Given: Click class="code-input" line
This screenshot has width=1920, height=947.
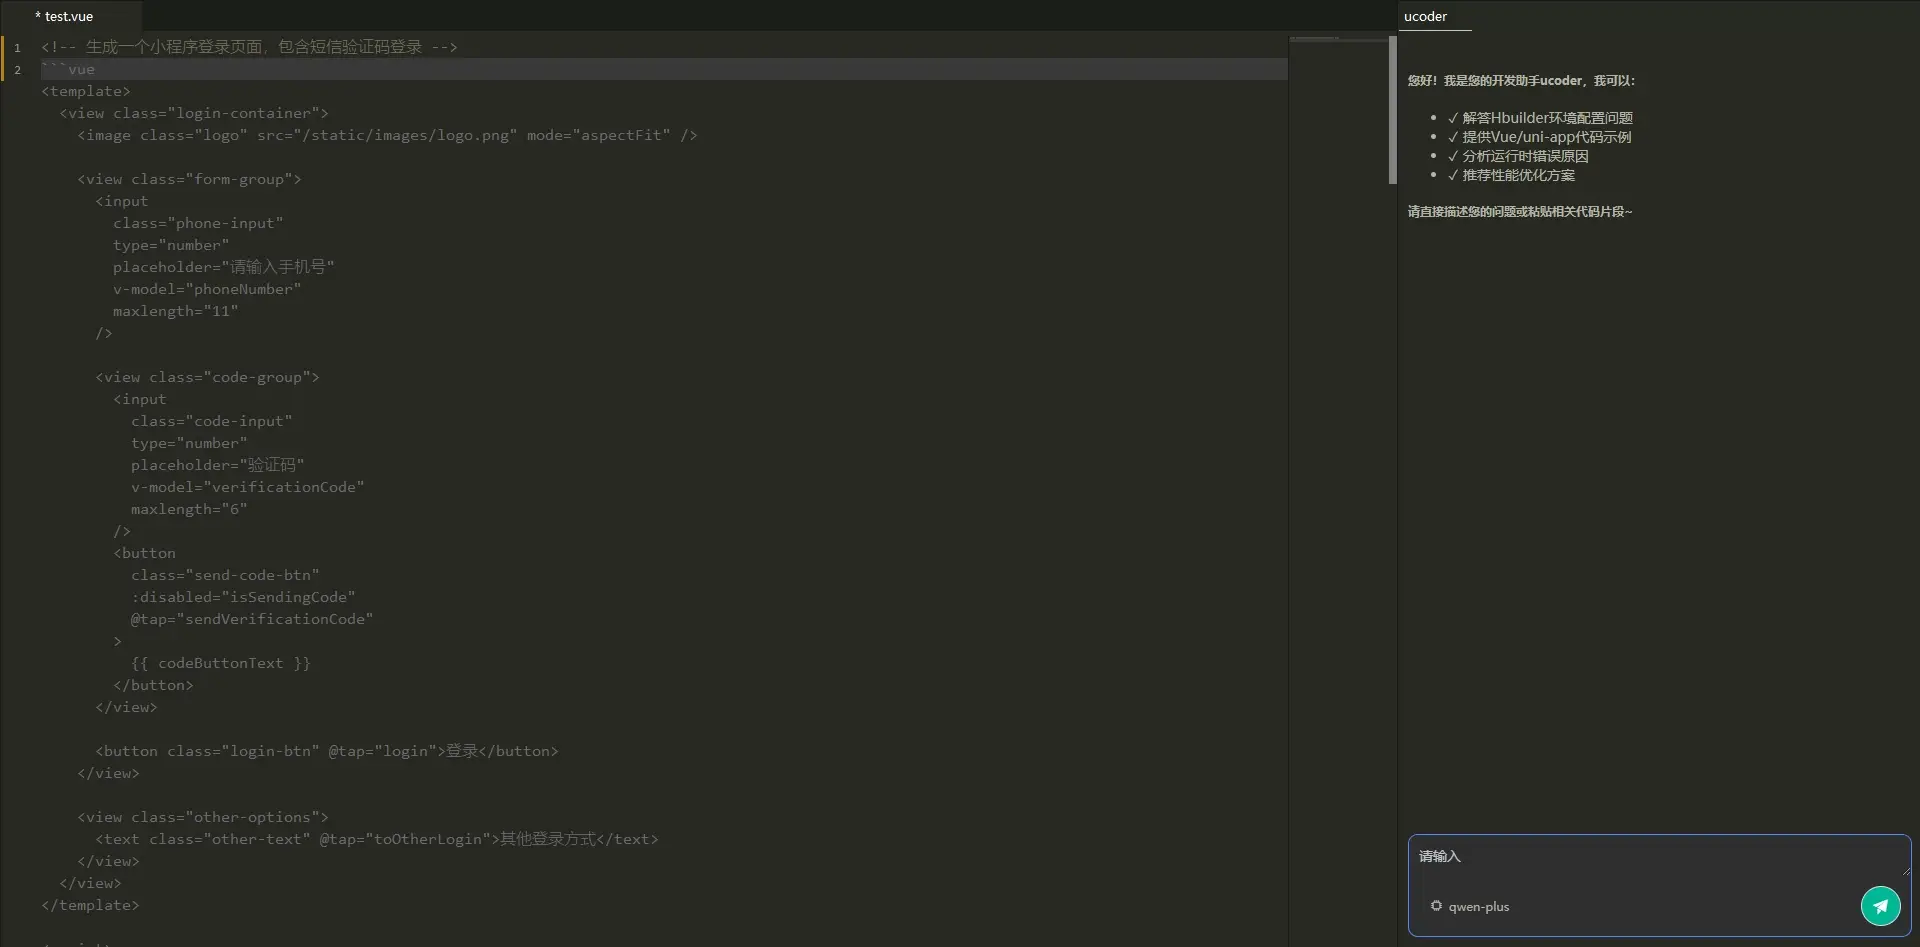Looking at the screenshot, I should pos(211,421).
